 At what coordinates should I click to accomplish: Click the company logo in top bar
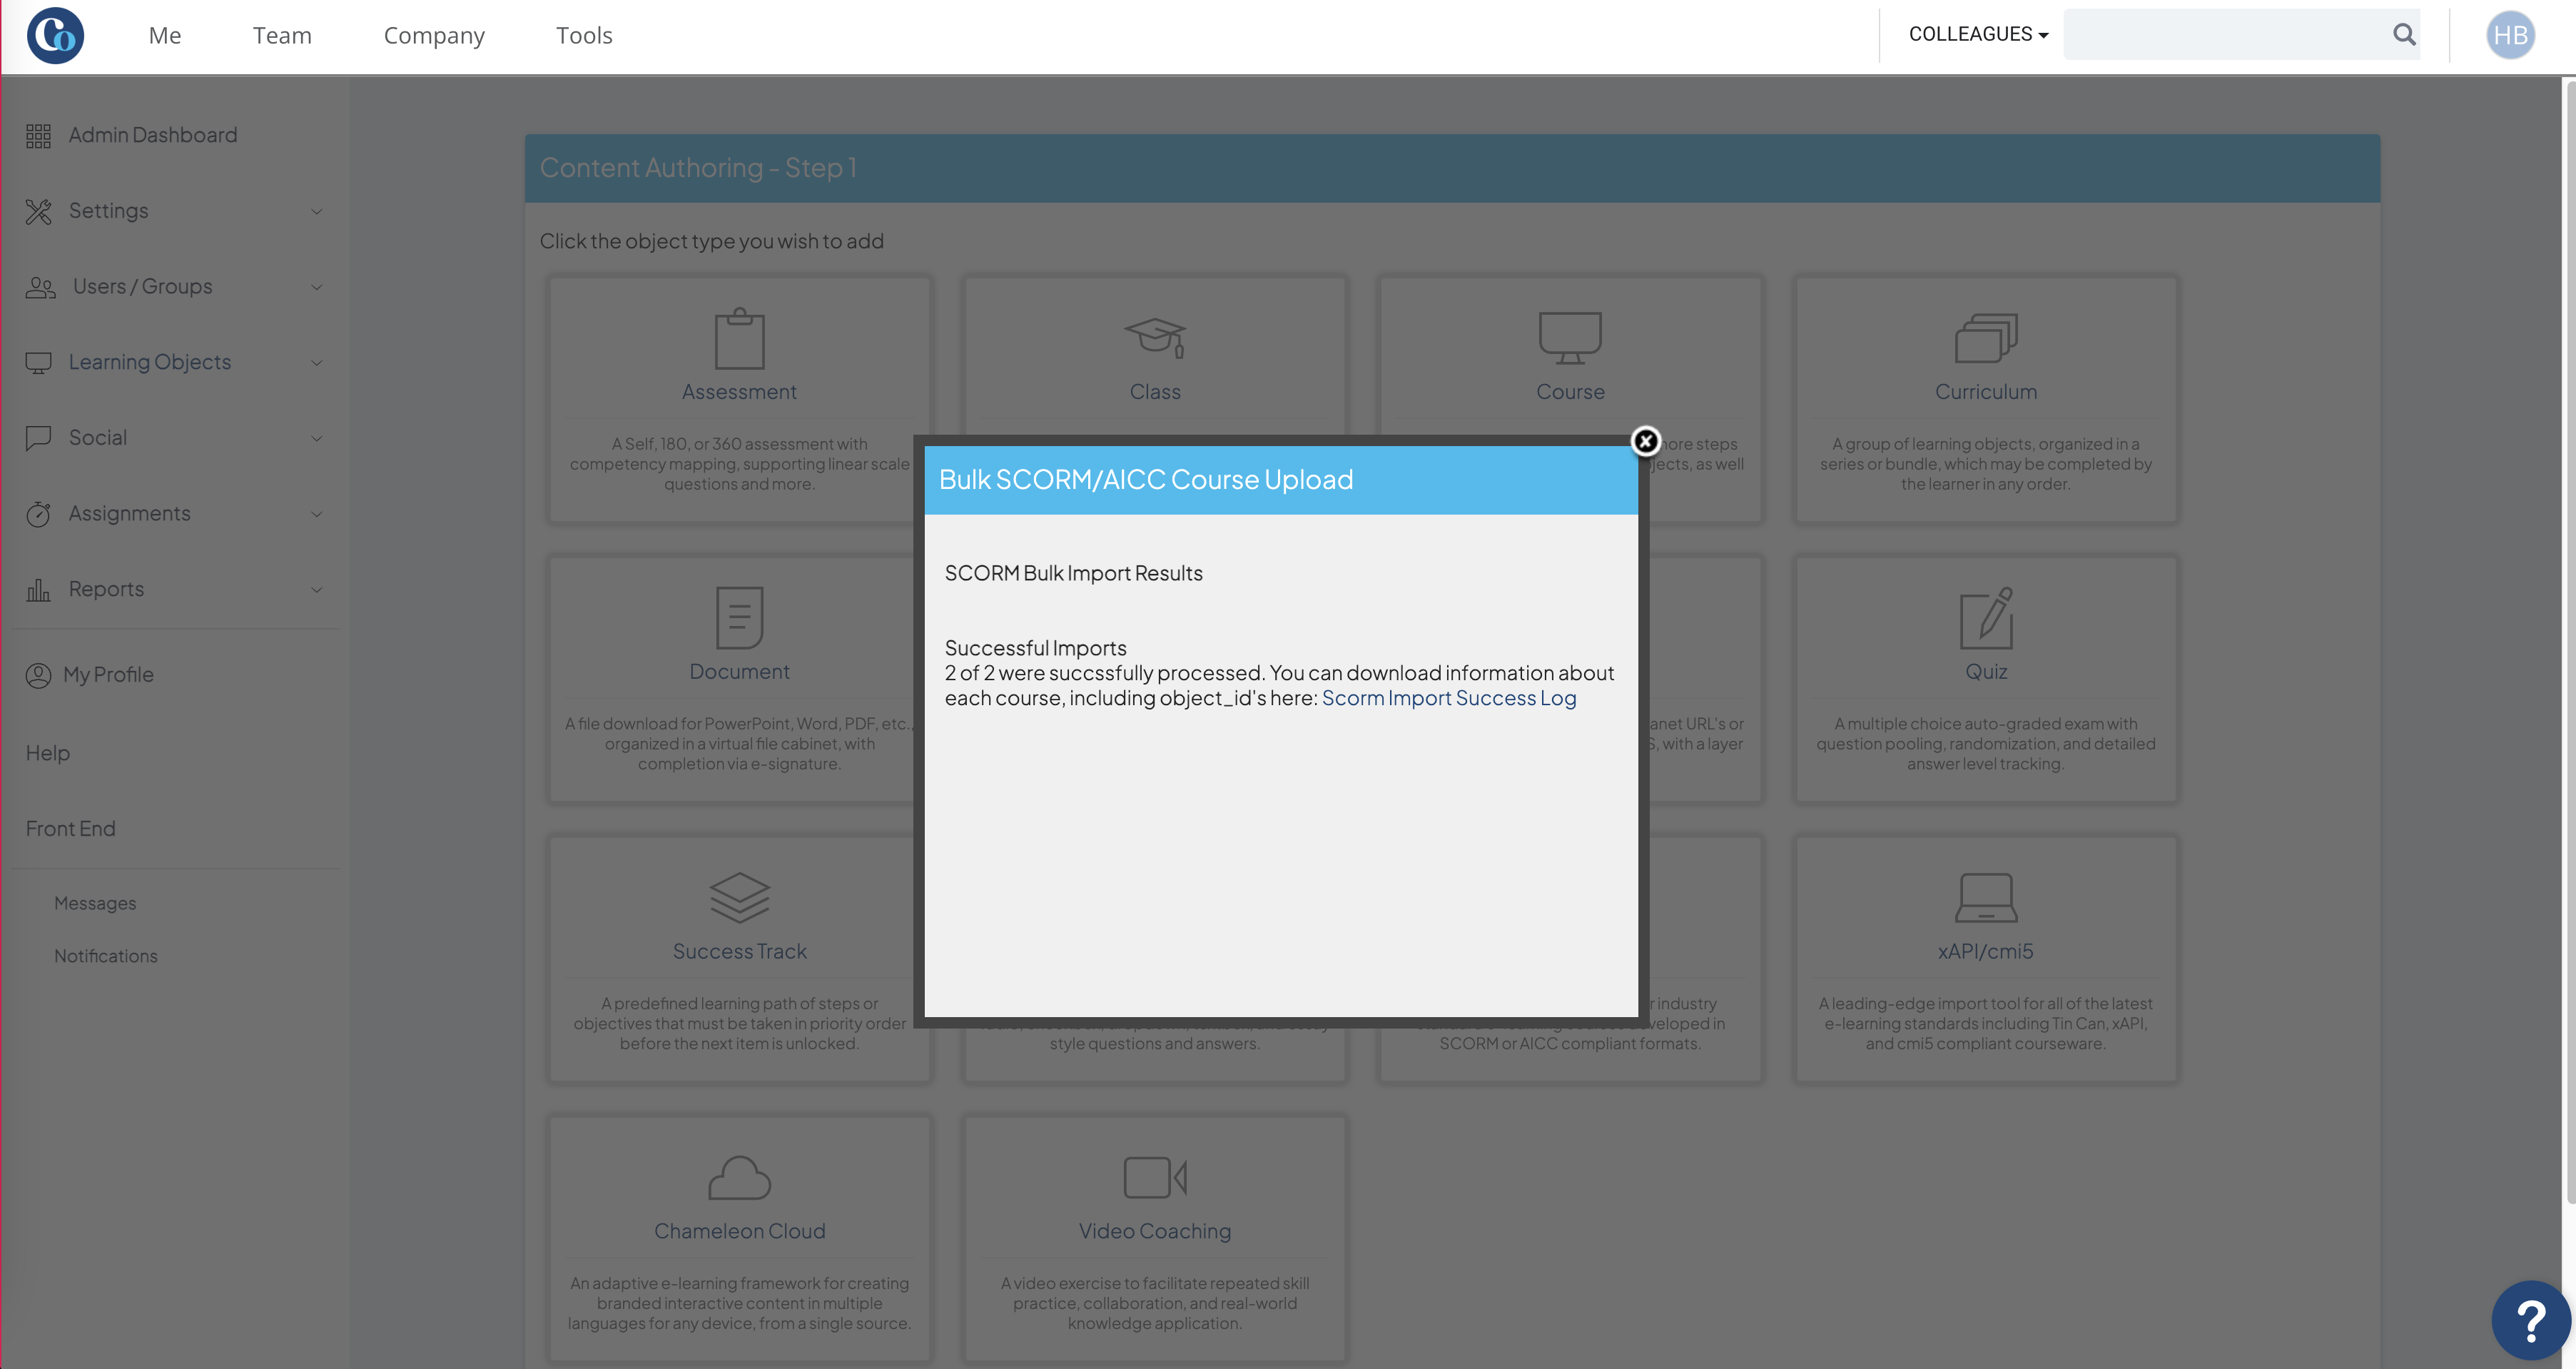pos(55,36)
